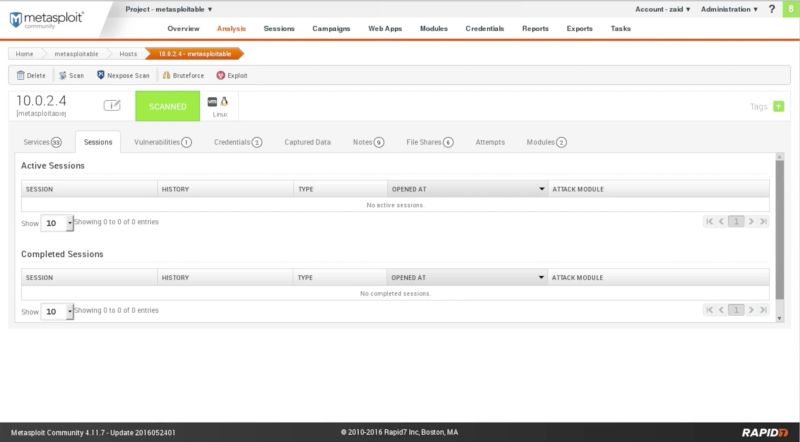Go to last page in Completed Sessions
Screen dimensions: 800x442
[763, 310]
